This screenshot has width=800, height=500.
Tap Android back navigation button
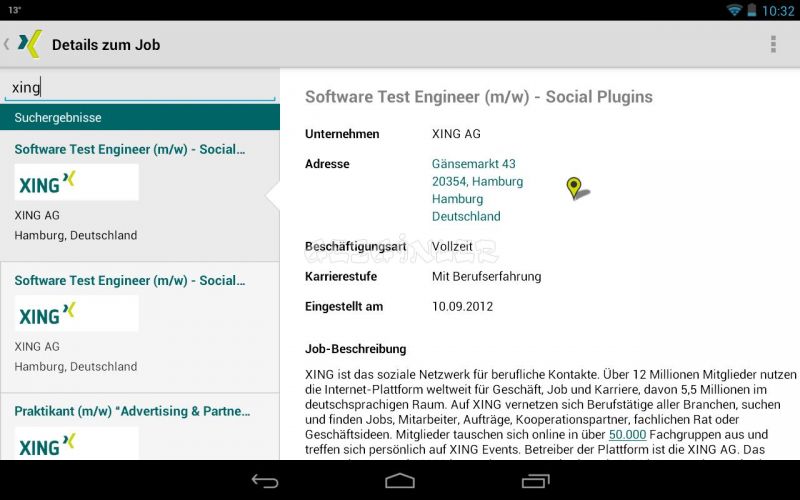(x=265, y=481)
